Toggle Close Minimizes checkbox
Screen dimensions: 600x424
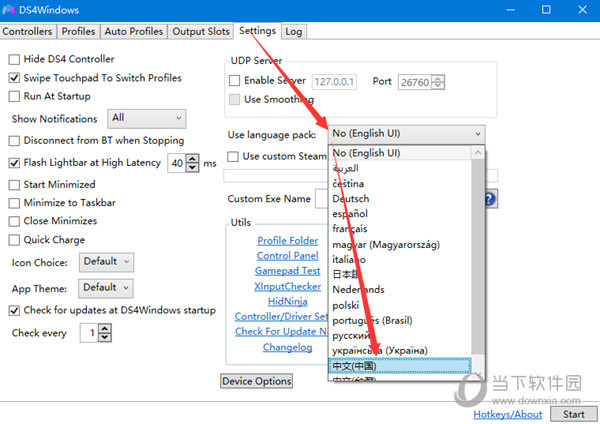[x=14, y=221]
